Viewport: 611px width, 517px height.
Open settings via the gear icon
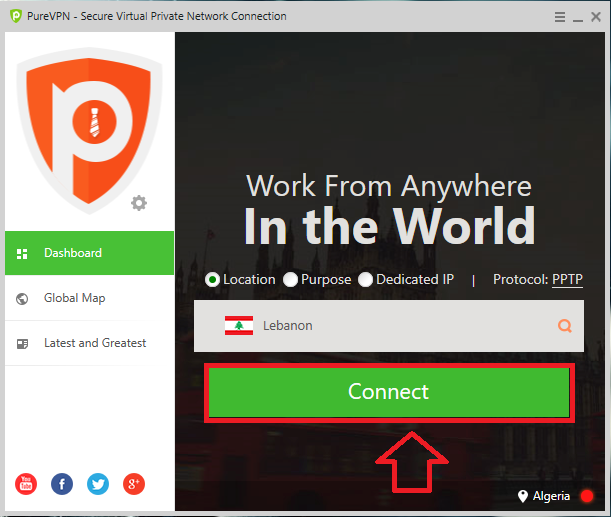[x=139, y=203]
